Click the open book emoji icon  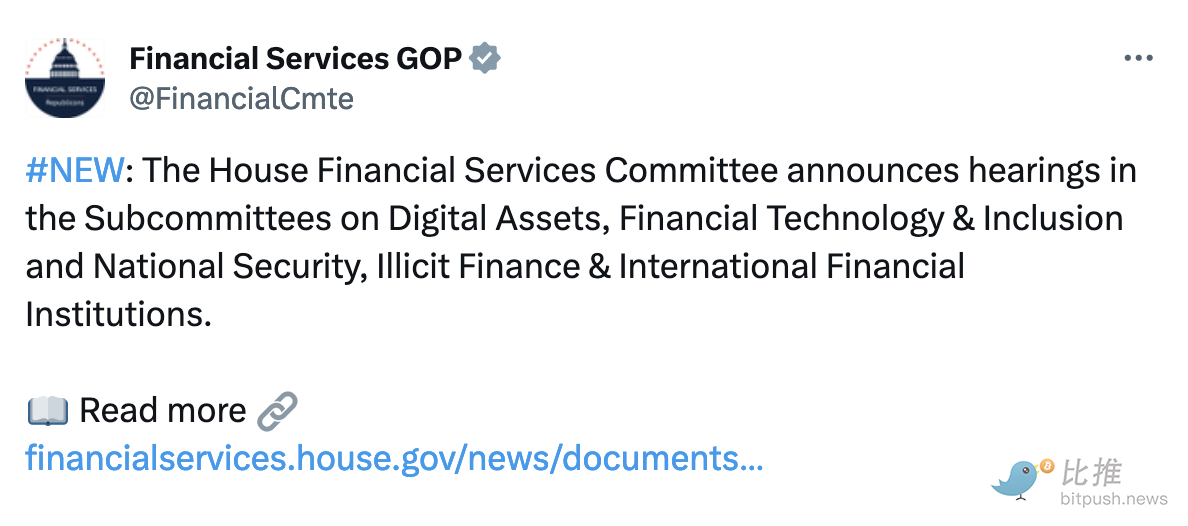[47, 410]
